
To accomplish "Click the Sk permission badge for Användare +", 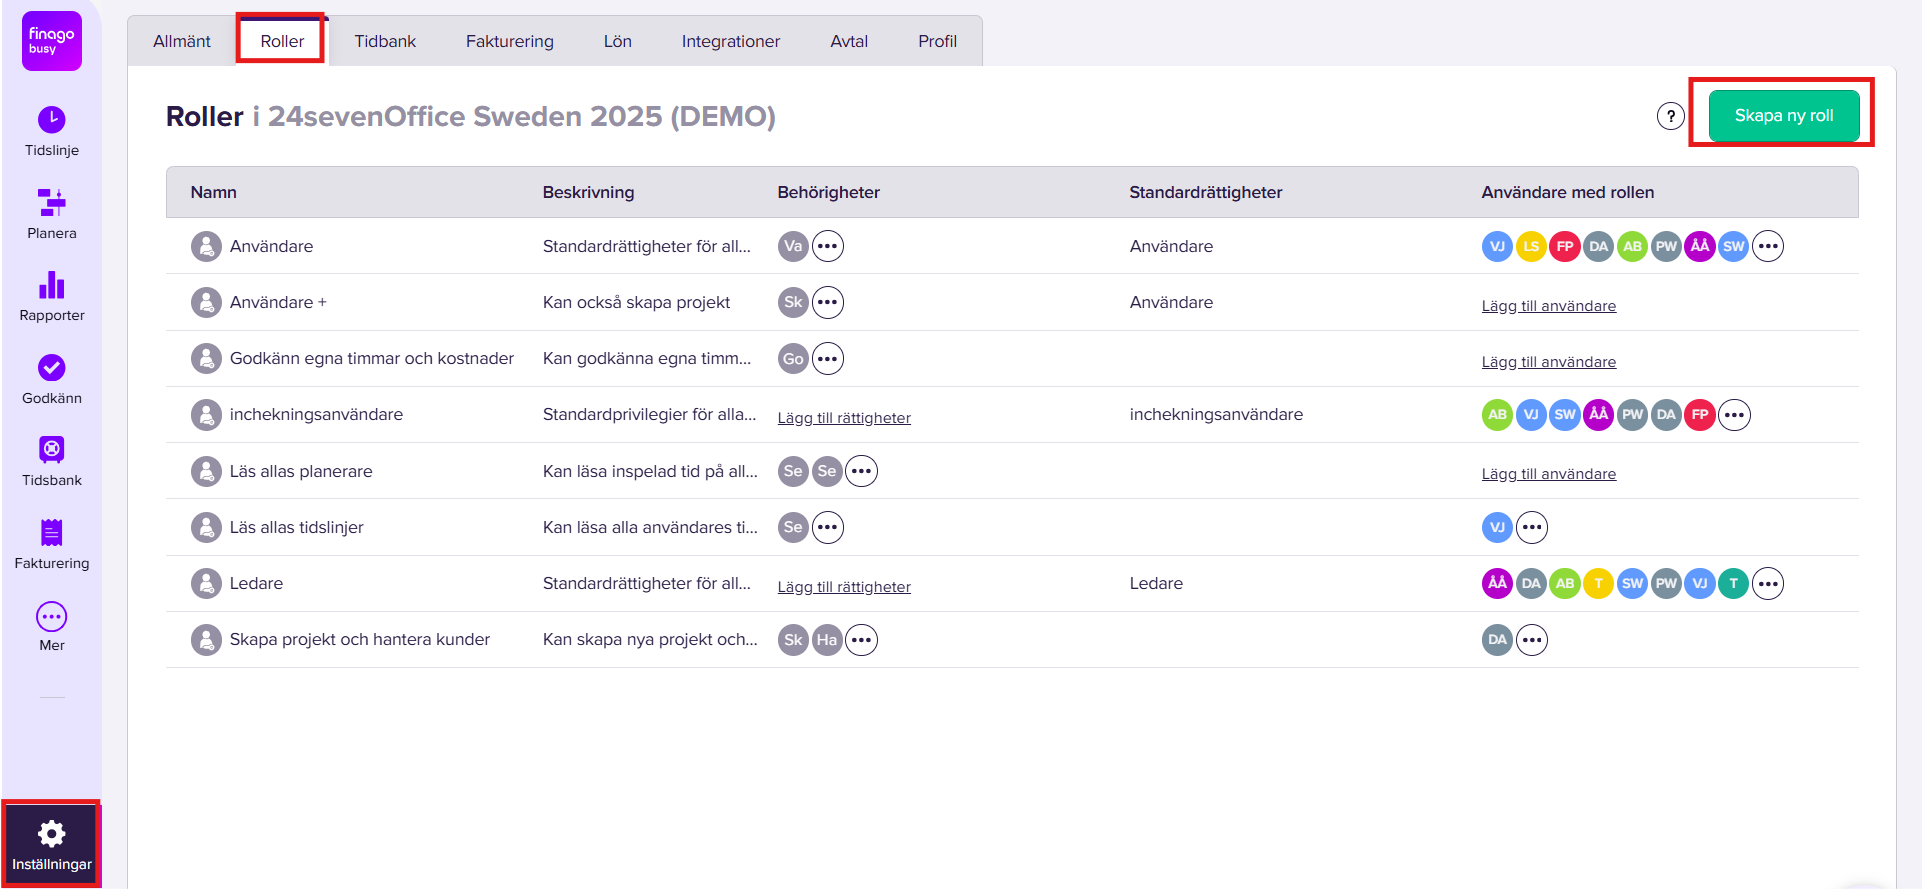I will (x=794, y=302).
